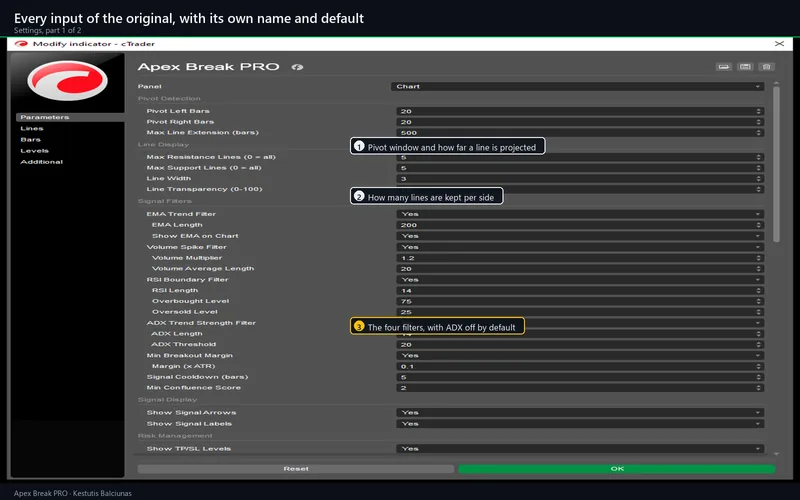
Task: Click the Pivot Detection section heading
Action: tap(169, 99)
